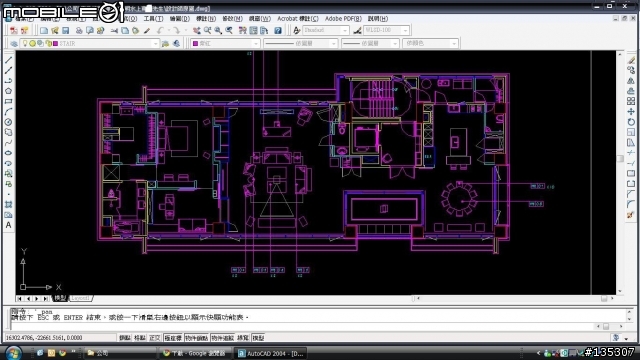Open the object color swatch dropdown
The height and width of the screenshot is (360, 640).
click(x=225, y=44)
